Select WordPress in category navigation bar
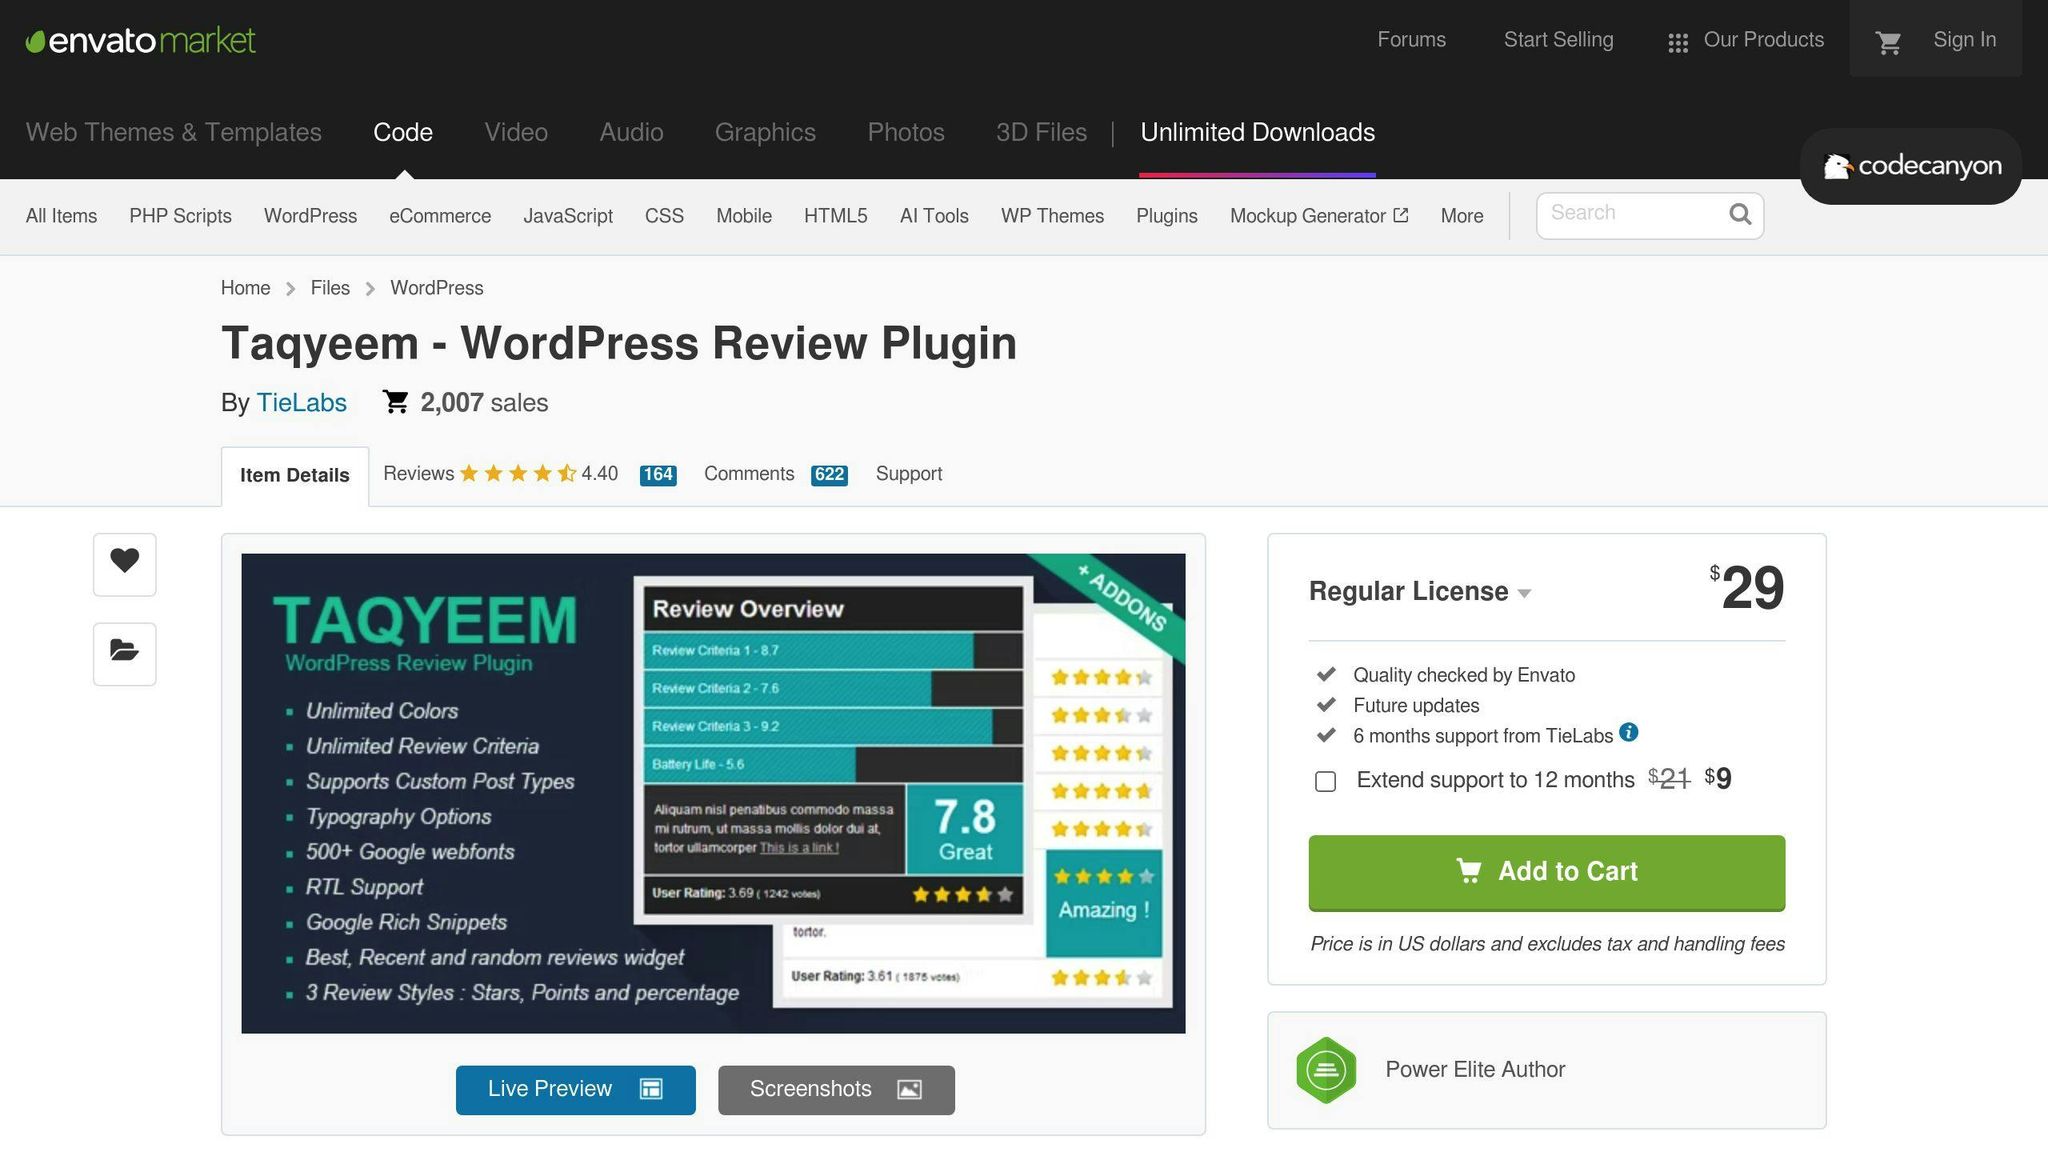 310,216
